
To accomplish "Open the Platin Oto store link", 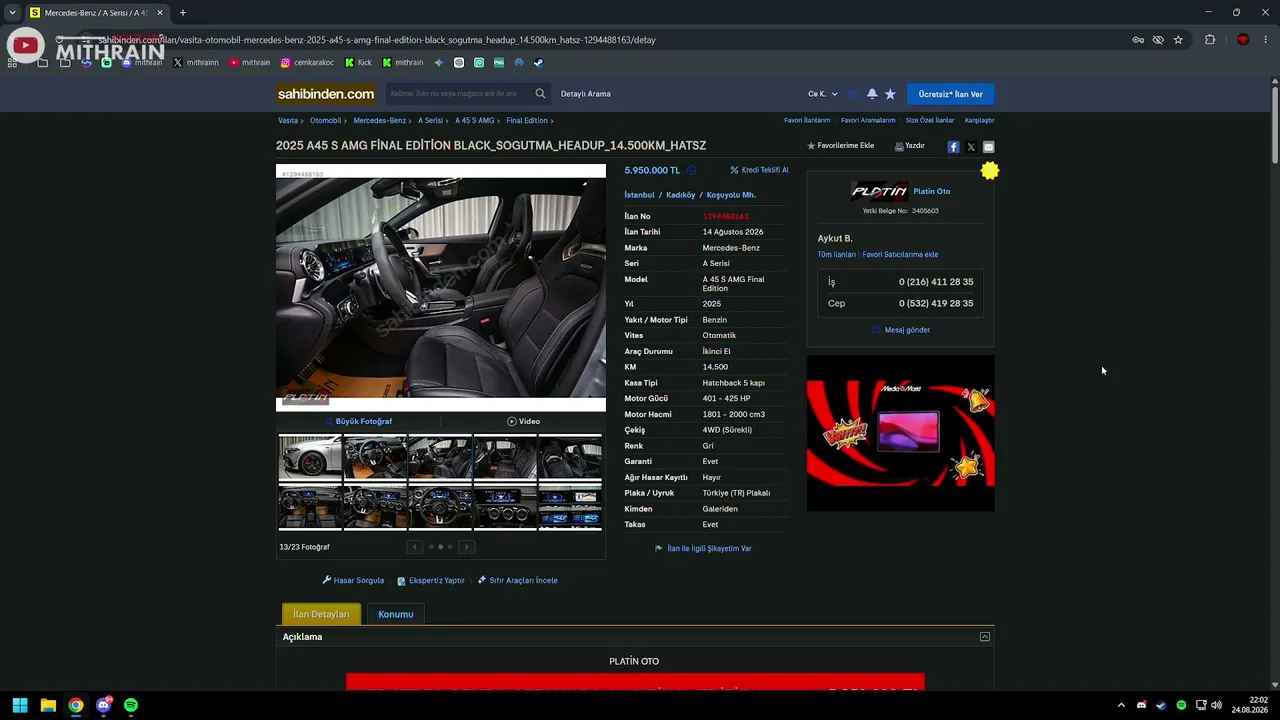I will click(932, 191).
